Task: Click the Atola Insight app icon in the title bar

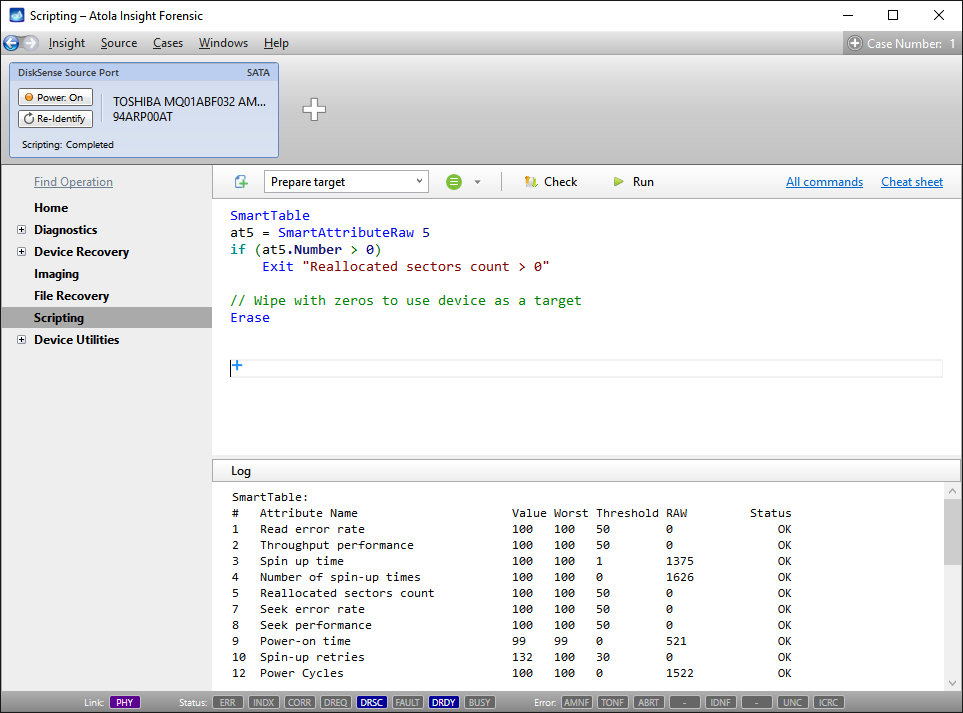Action: coord(17,15)
